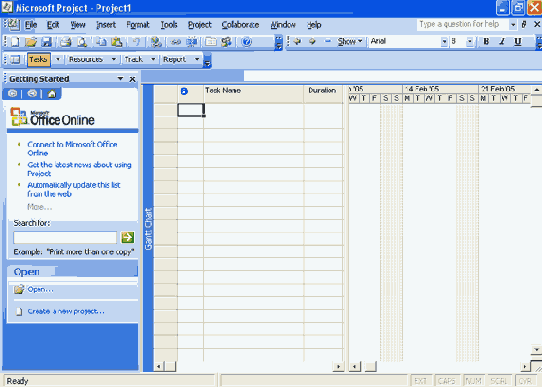Toggle Italic formatting
542x387 pixels.
502,41
